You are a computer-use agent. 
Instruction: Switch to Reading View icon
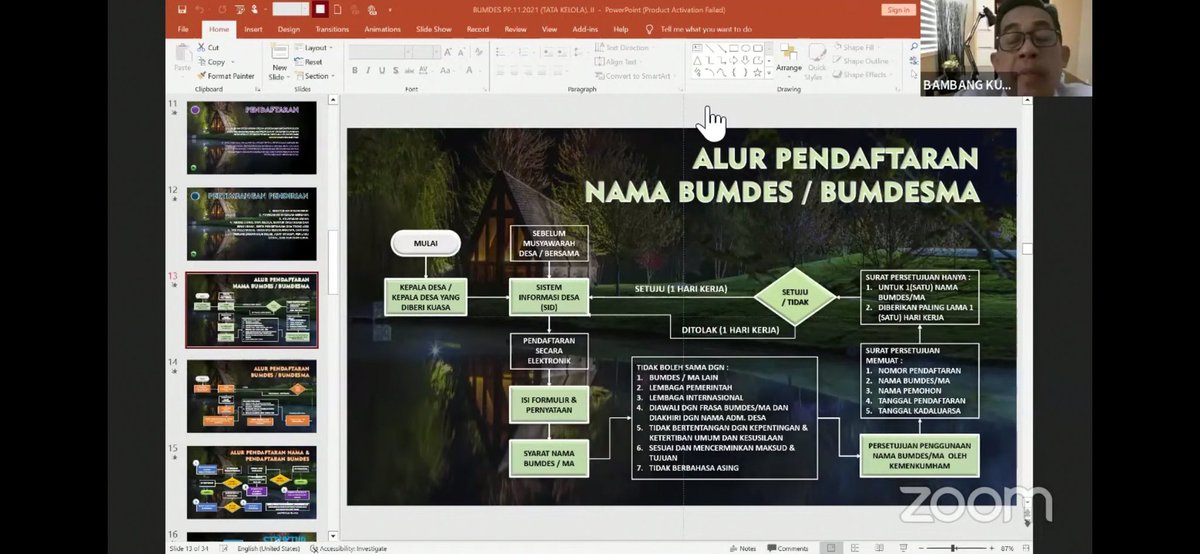coord(879,548)
